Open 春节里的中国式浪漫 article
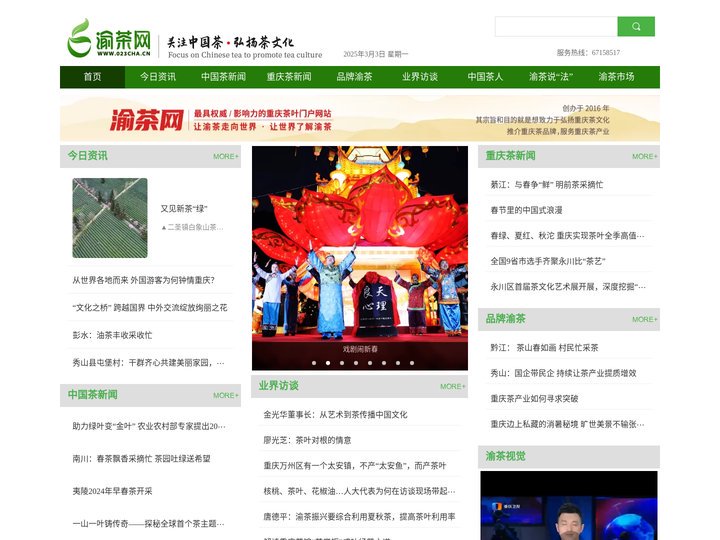 tap(526, 210)
